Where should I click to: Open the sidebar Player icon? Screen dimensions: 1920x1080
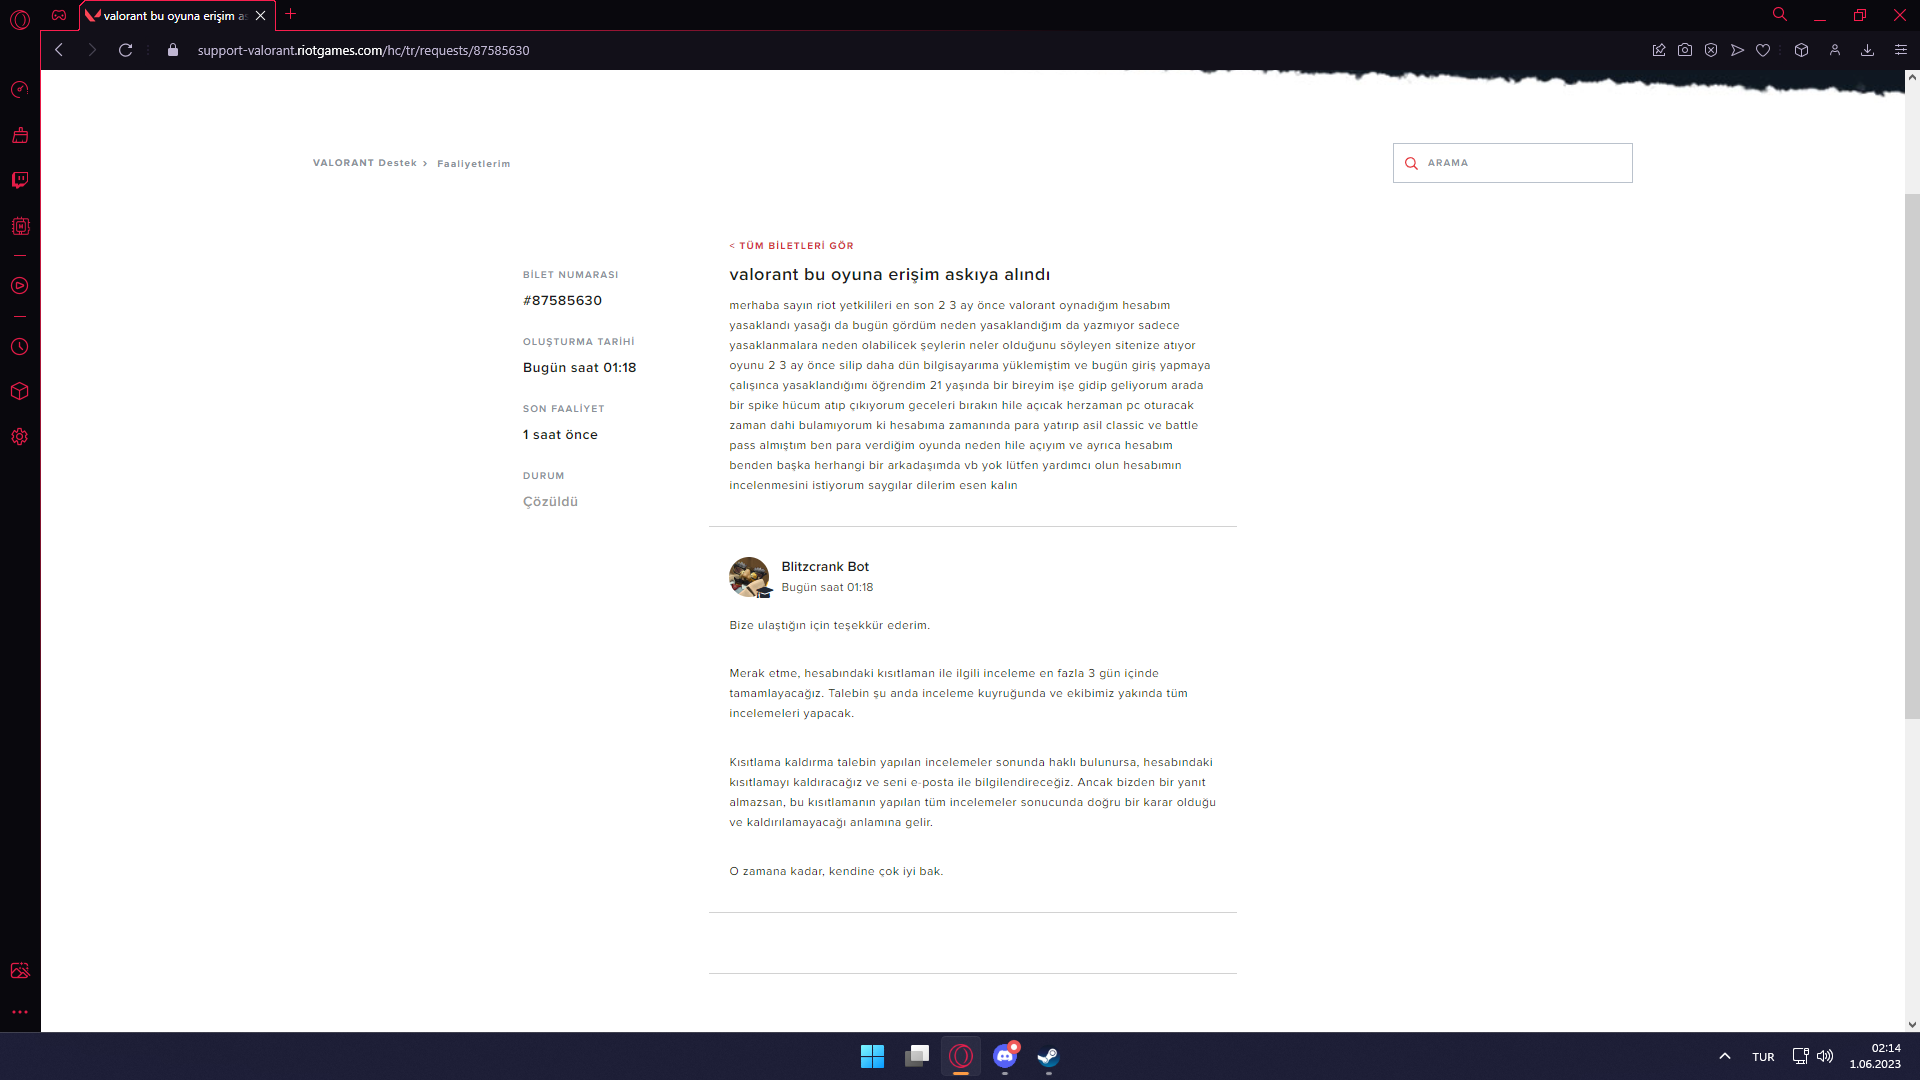tap(20, 286)
